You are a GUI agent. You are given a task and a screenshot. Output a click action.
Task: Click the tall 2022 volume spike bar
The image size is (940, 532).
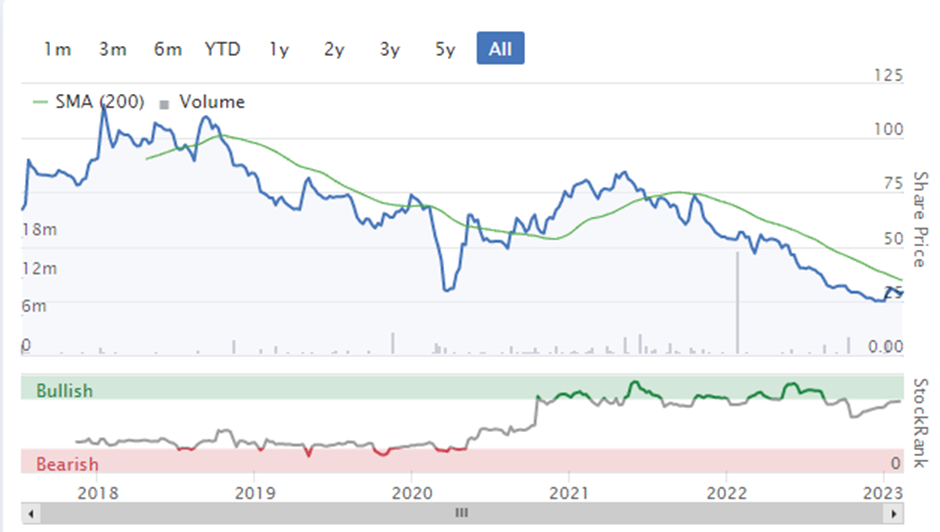click(x=737, y=302)
